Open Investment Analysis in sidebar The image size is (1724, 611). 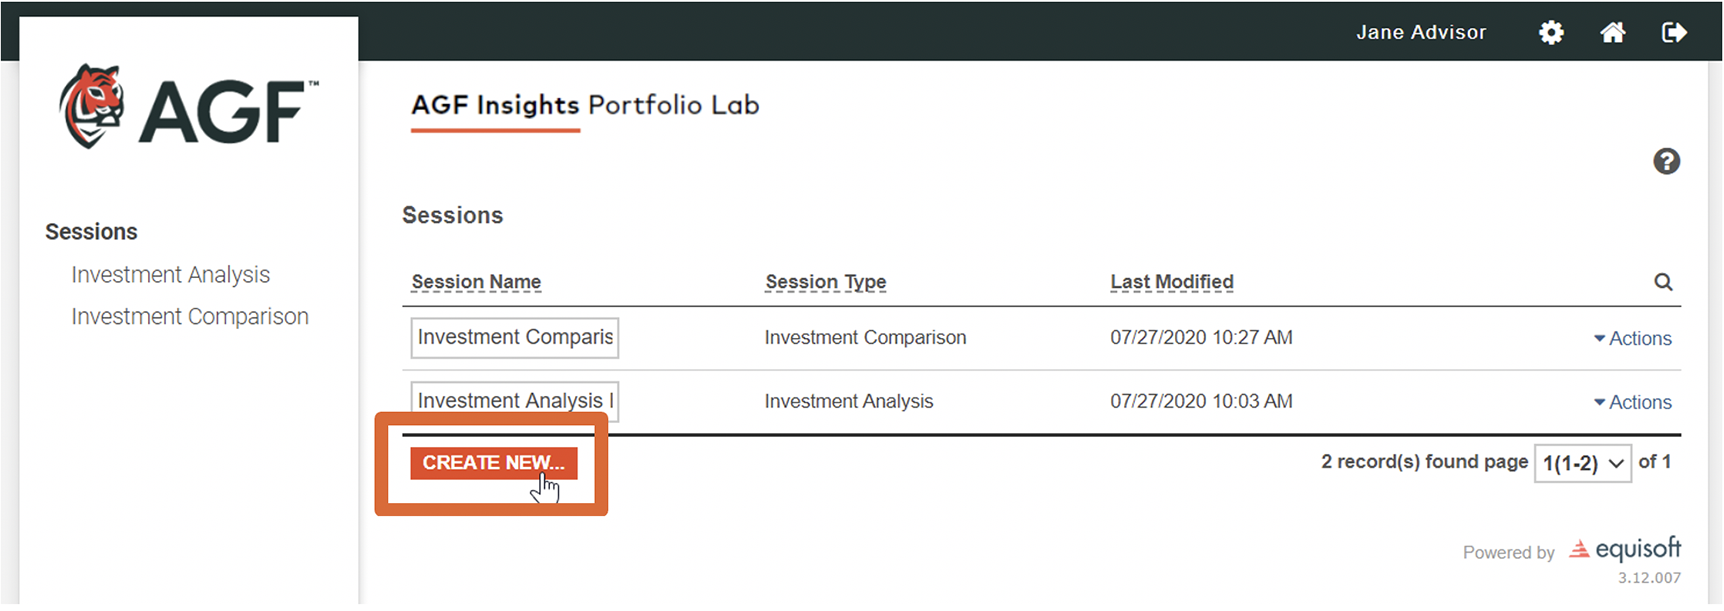click(x=170, y=275)
